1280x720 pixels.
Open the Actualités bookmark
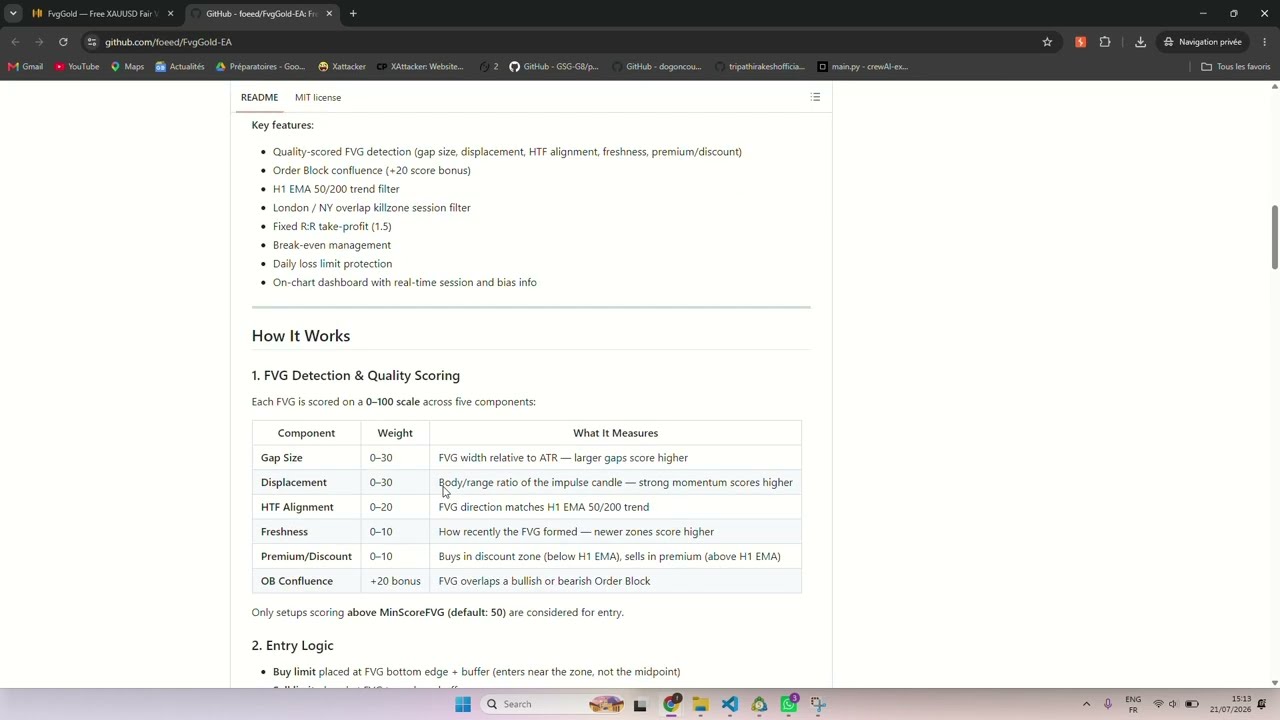coord(180,67)
